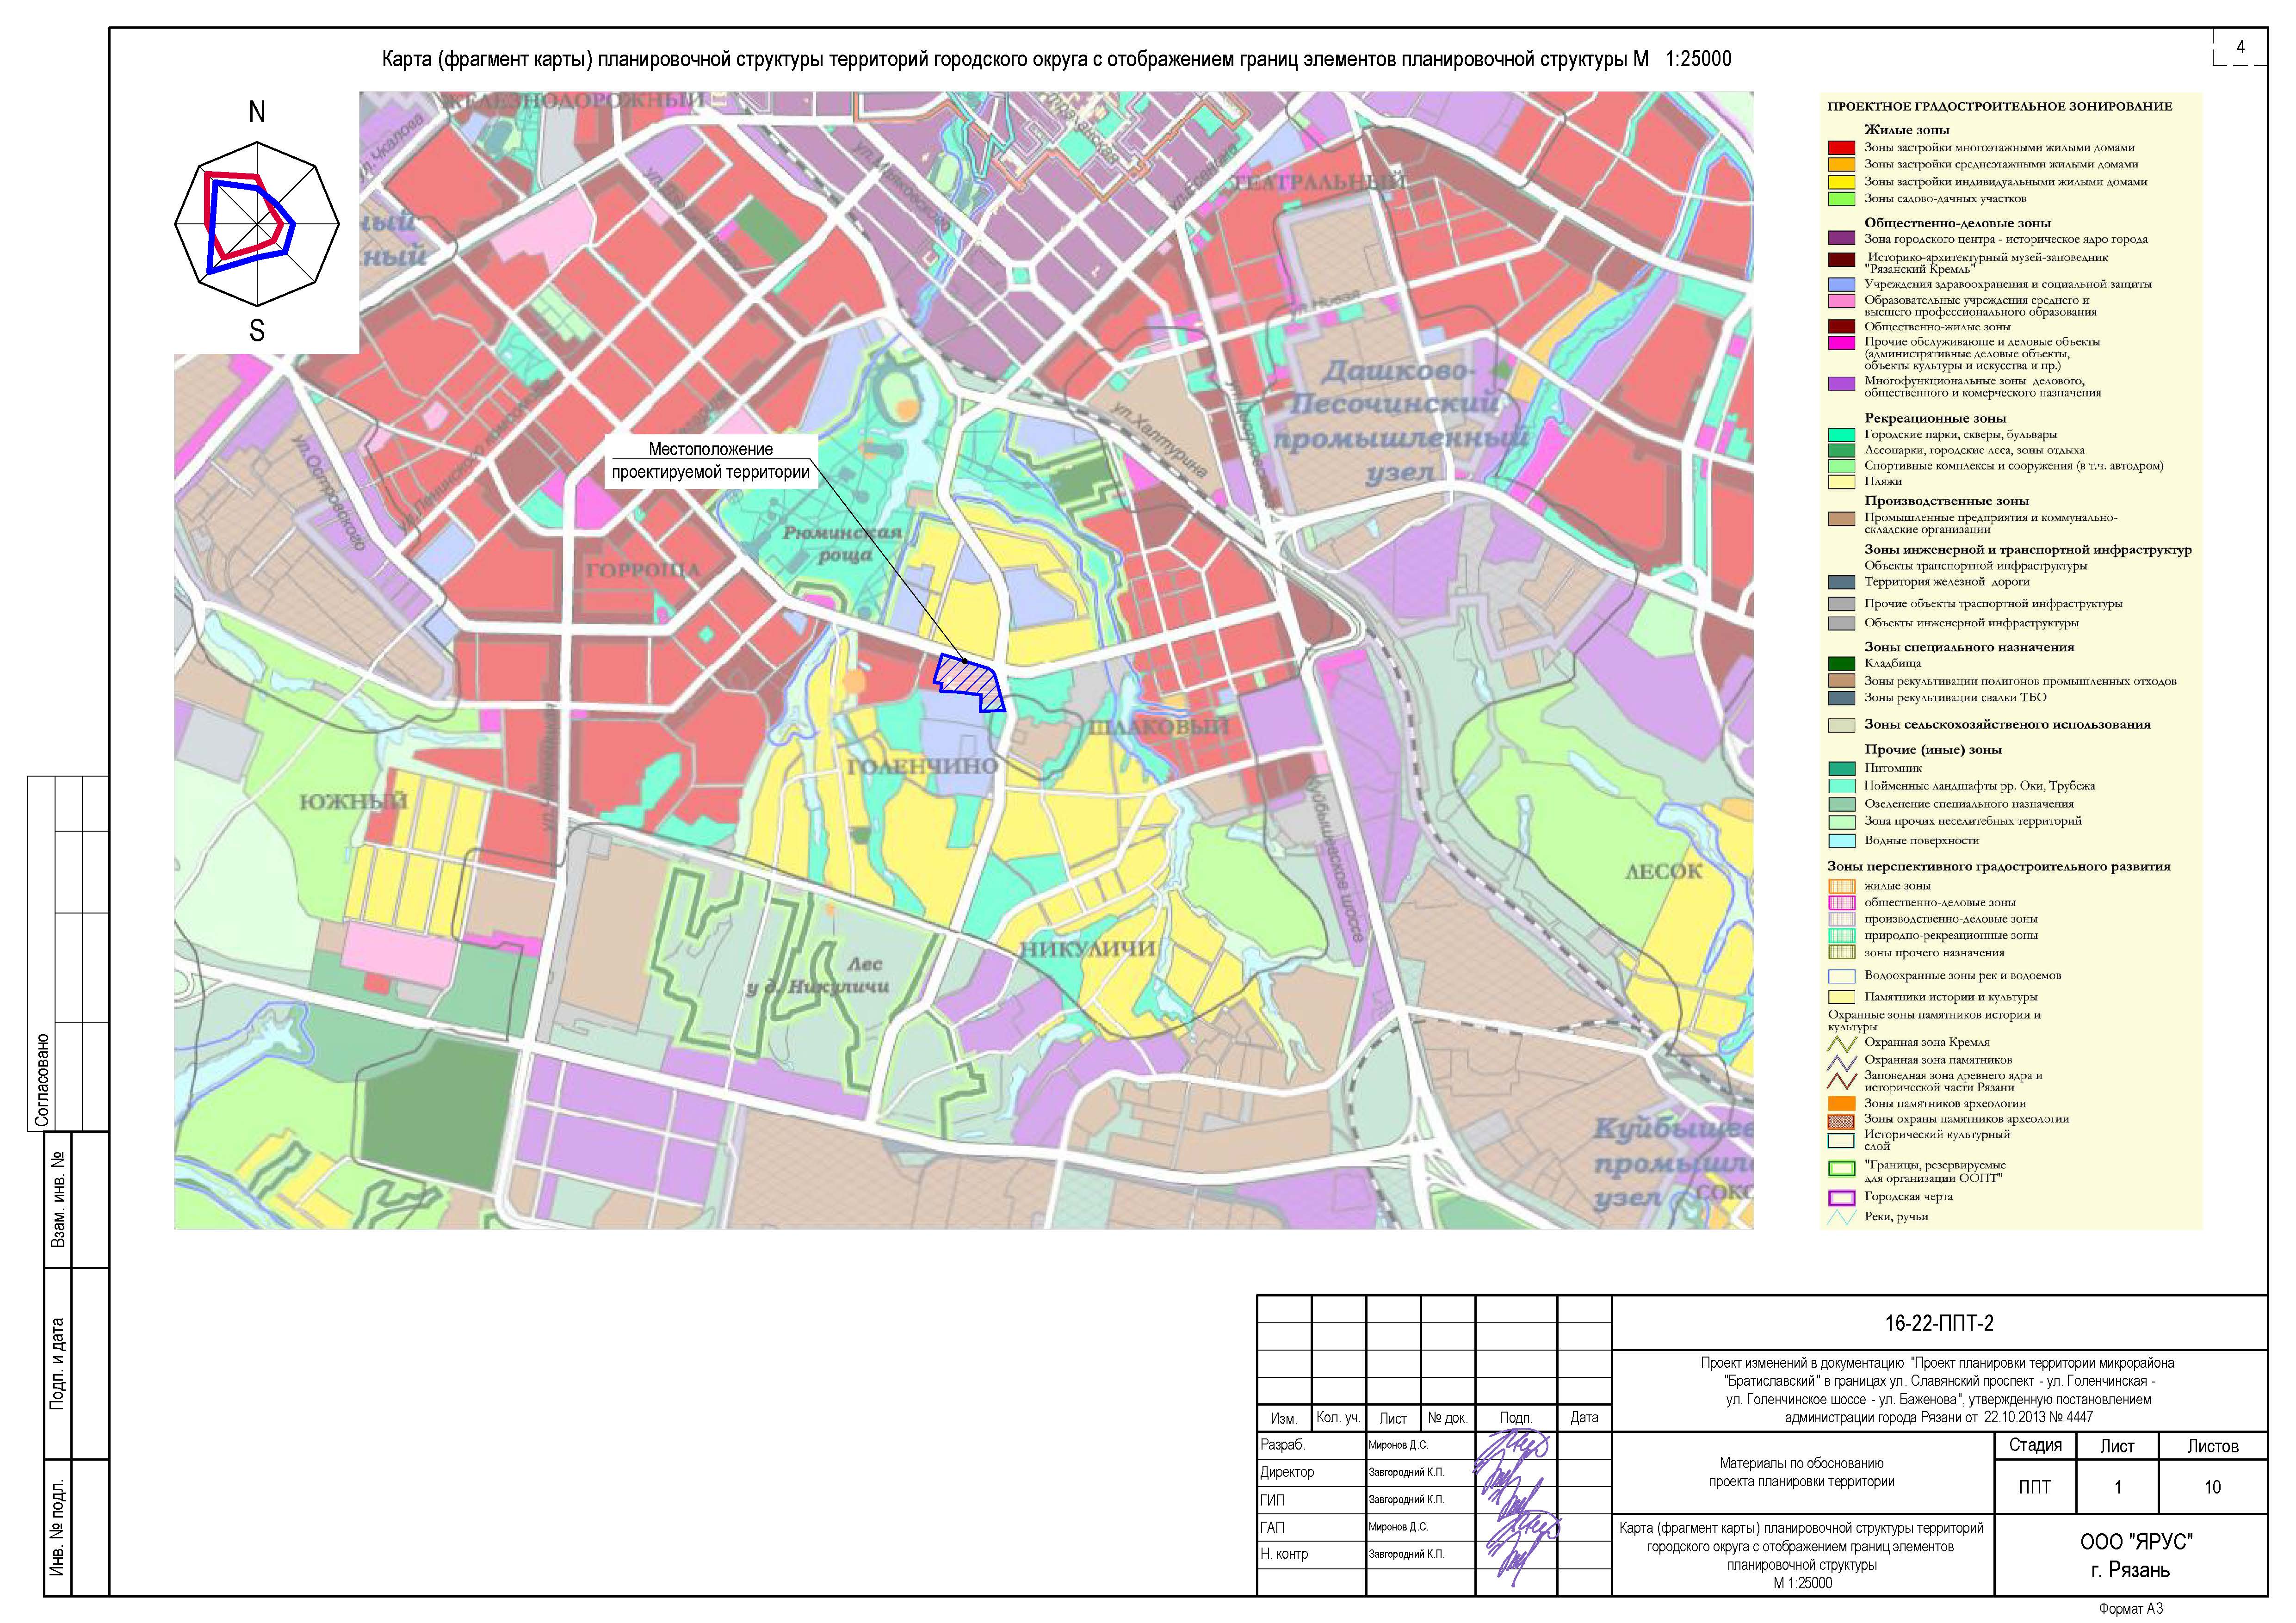Viewport: 2296px width, 1623px height.
Task: Click the page number 4 box
Action: coord(2240,47)
